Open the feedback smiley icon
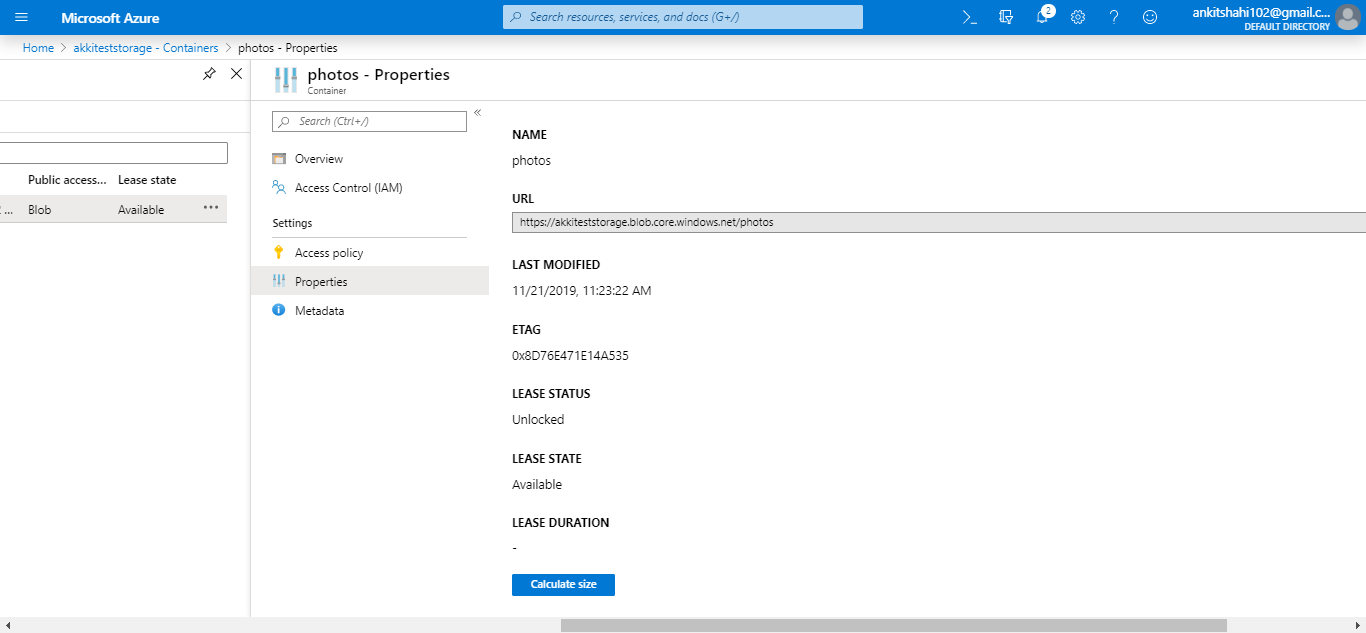The image size is (1366, 633). [x=1150, y=17]
